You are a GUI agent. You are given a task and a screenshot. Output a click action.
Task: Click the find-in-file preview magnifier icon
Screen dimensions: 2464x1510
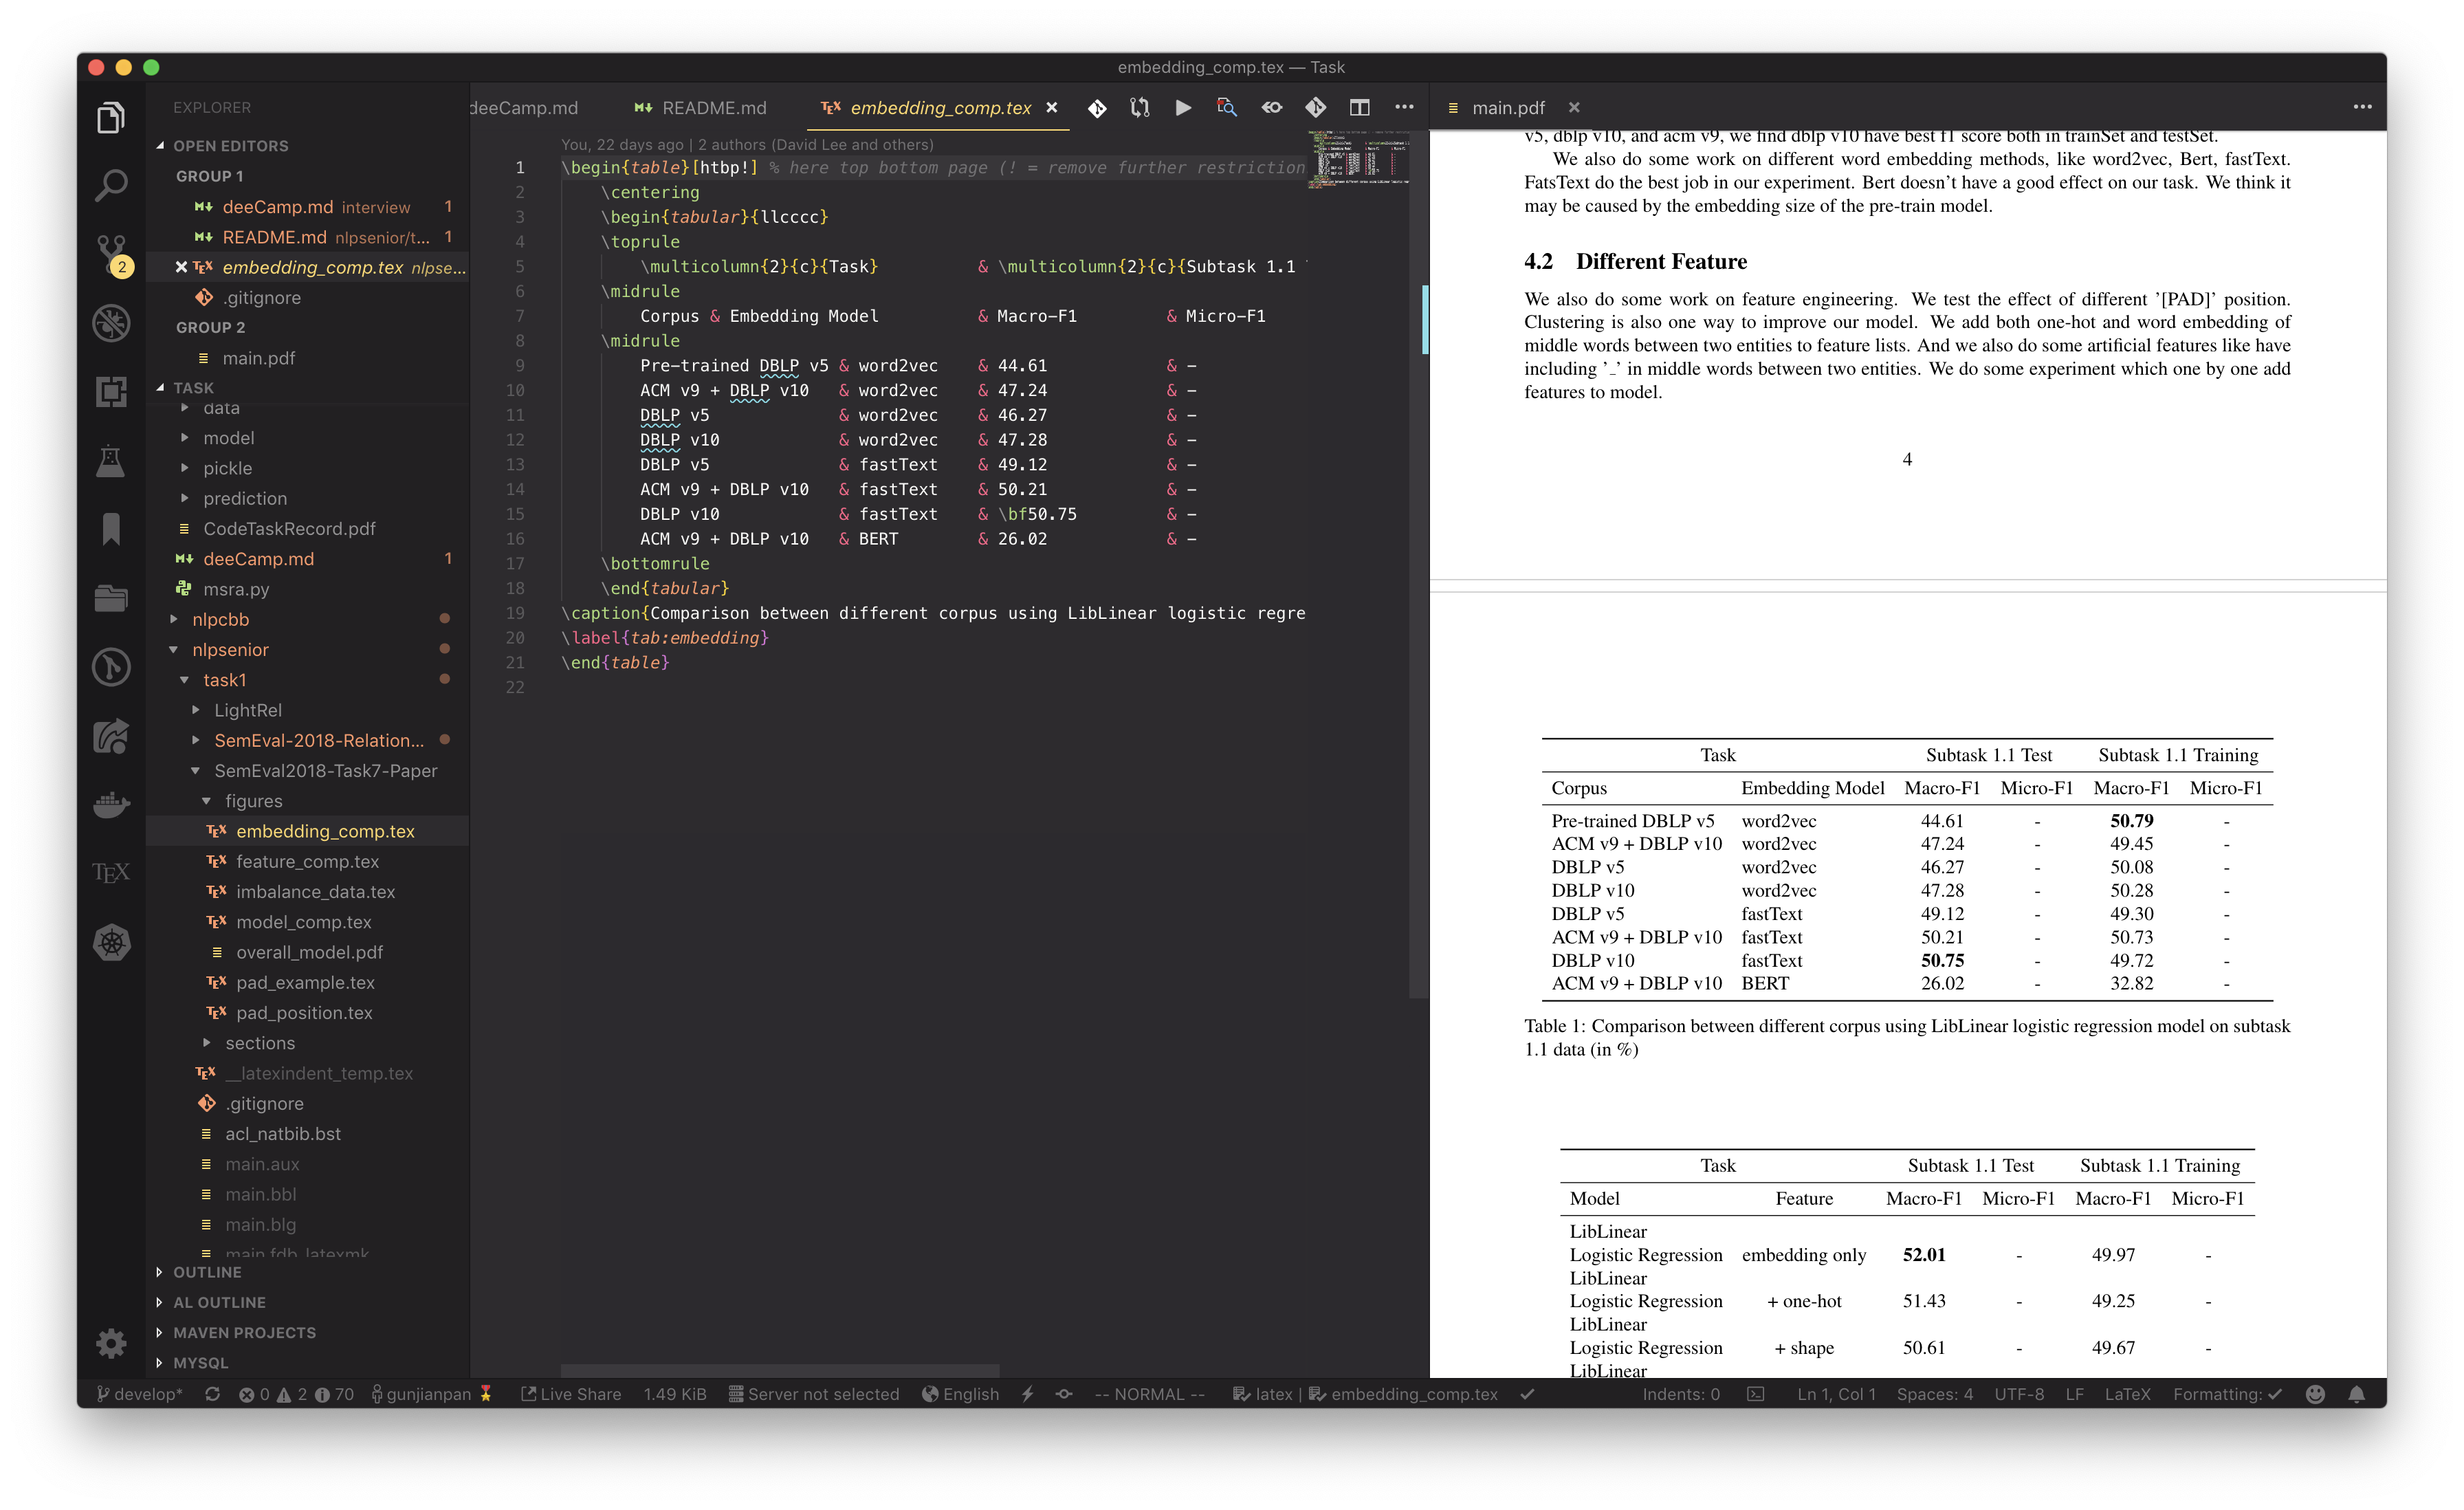click(x=1227, y=108)
